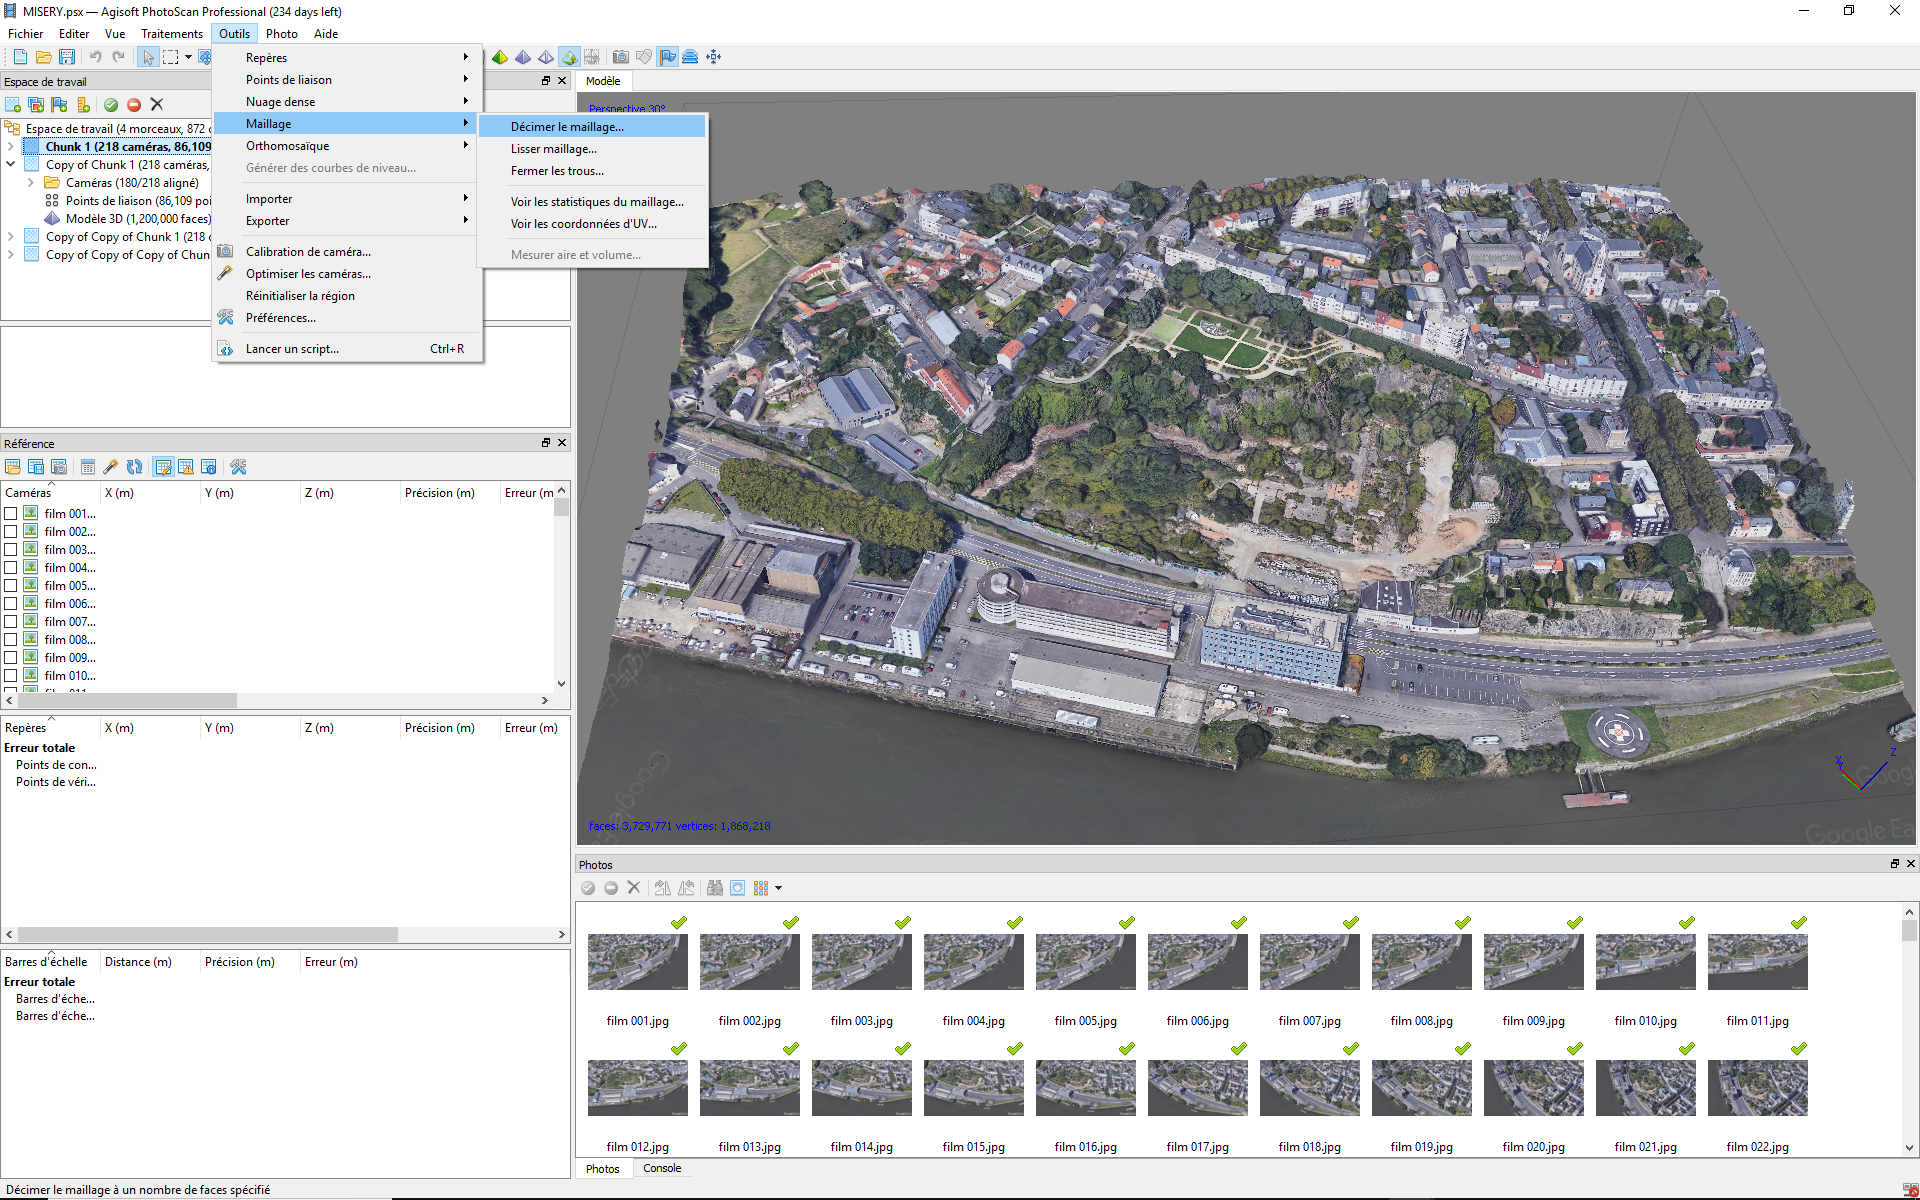Select the rectangle selection tool
The image size is (1920, 1200).
171,57
